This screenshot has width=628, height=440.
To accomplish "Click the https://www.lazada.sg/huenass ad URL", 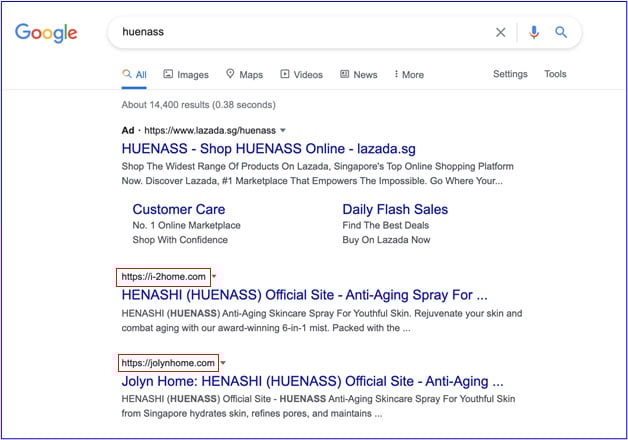I will [x=210, y=131].
